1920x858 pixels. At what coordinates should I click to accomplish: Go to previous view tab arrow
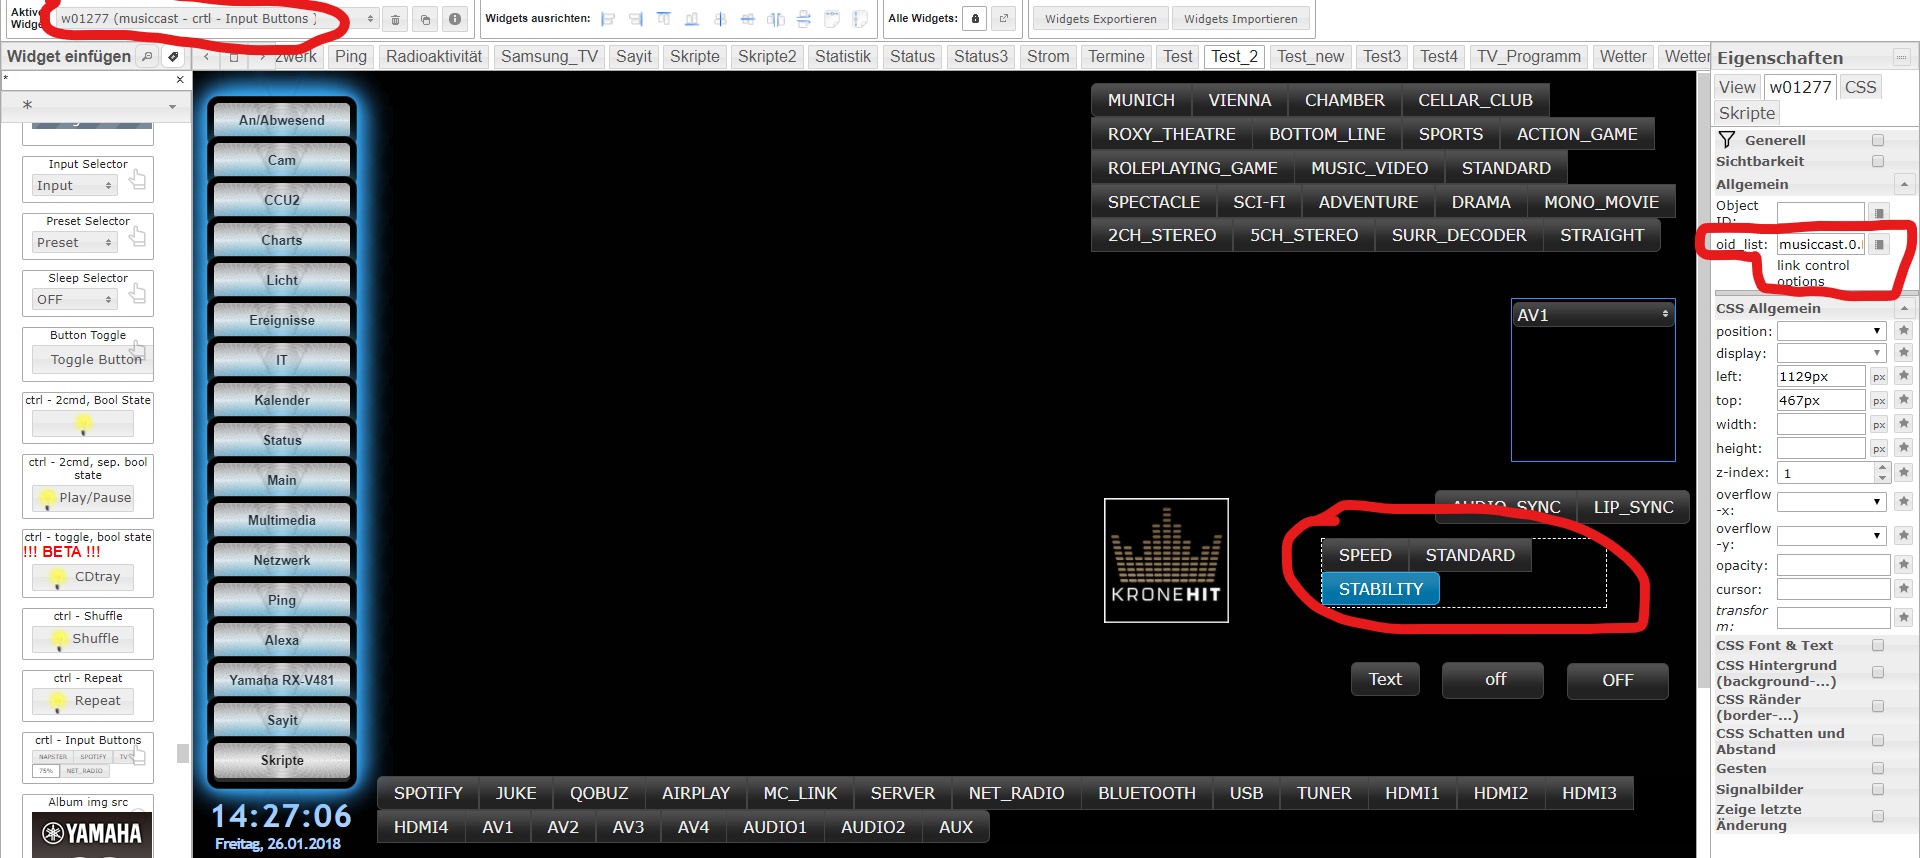206,57
